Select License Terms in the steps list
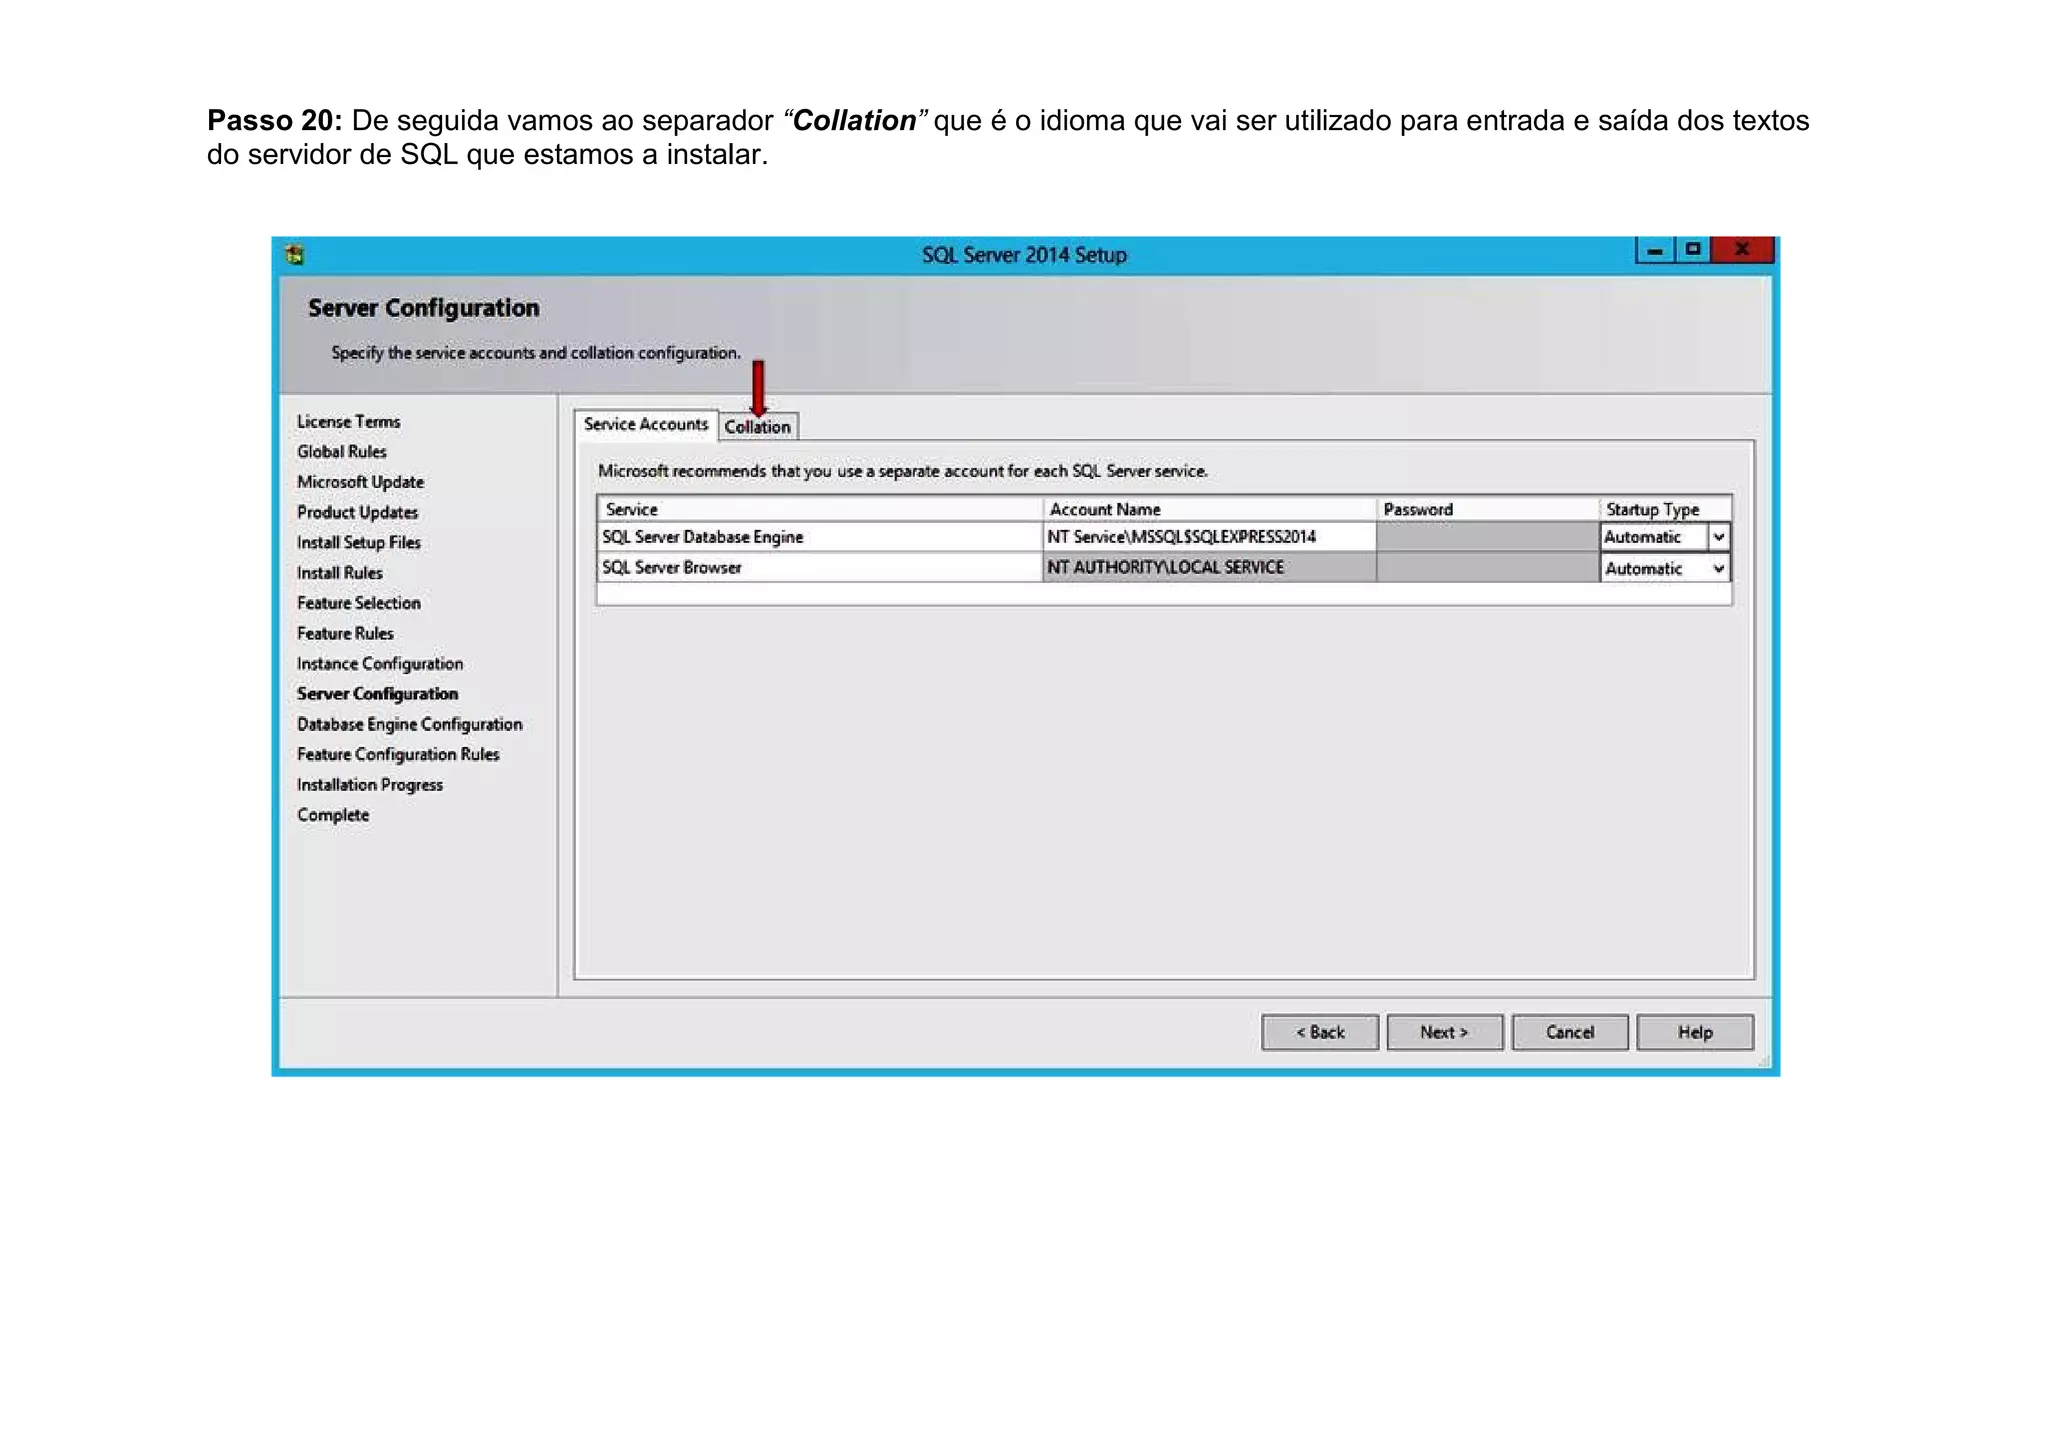Screen dimensions: 2048x1448 click(x=348, y=421)
